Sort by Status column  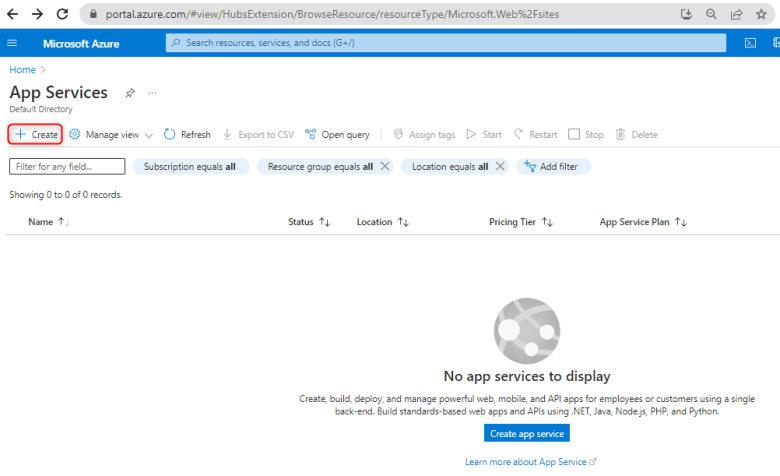coord(309,222)
